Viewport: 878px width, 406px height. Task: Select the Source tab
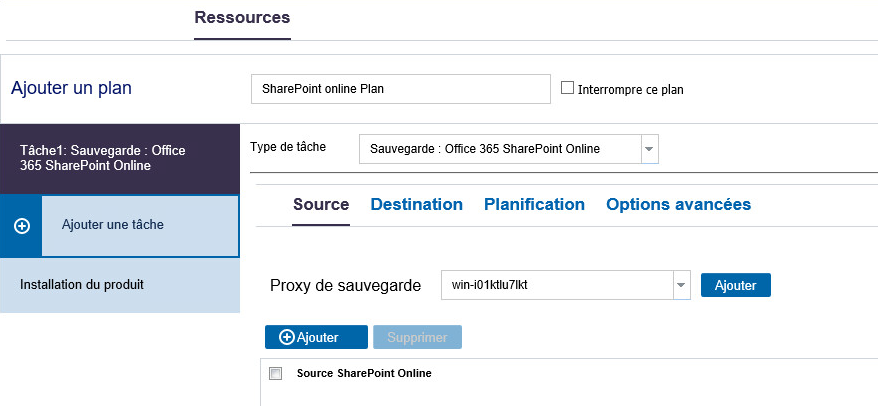click(x=321, y=204)
